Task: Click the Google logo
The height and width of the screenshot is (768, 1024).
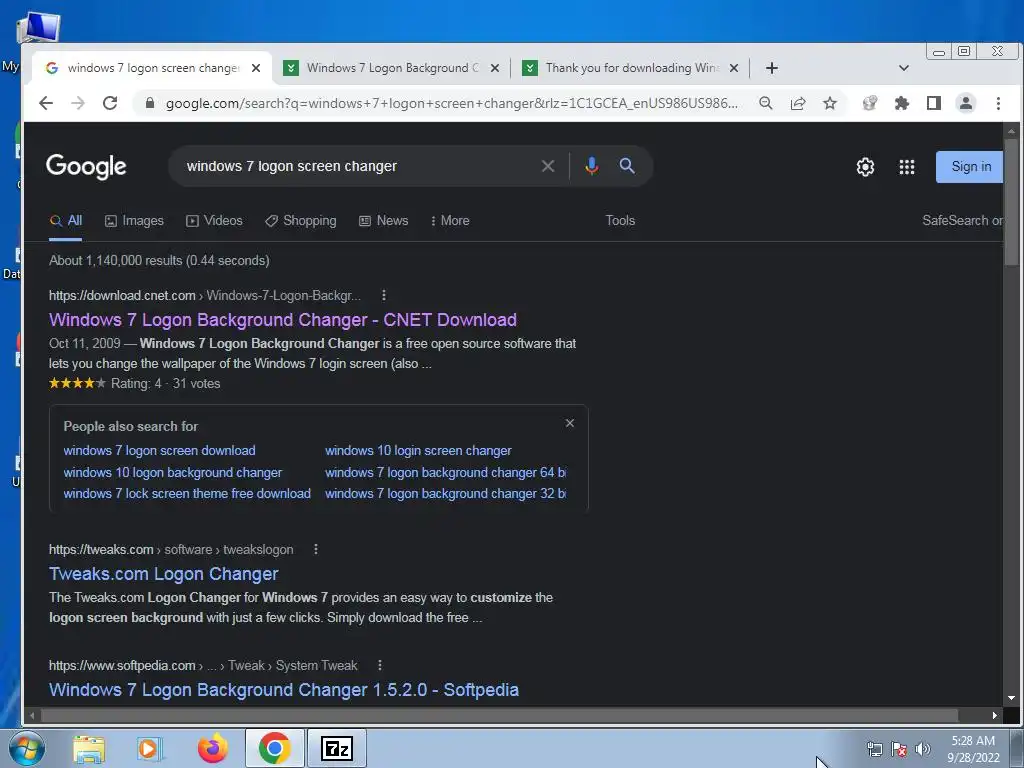Action: coord(86,167)
